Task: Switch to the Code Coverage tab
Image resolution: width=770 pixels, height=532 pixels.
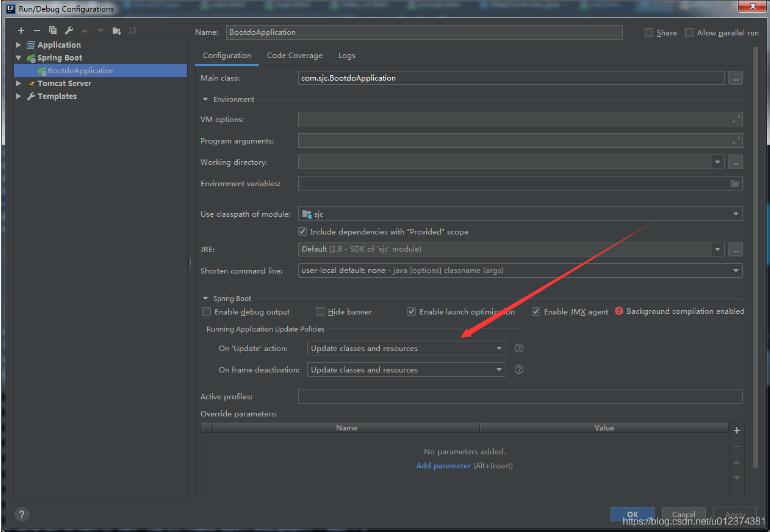Action: [x=295, y=56]
